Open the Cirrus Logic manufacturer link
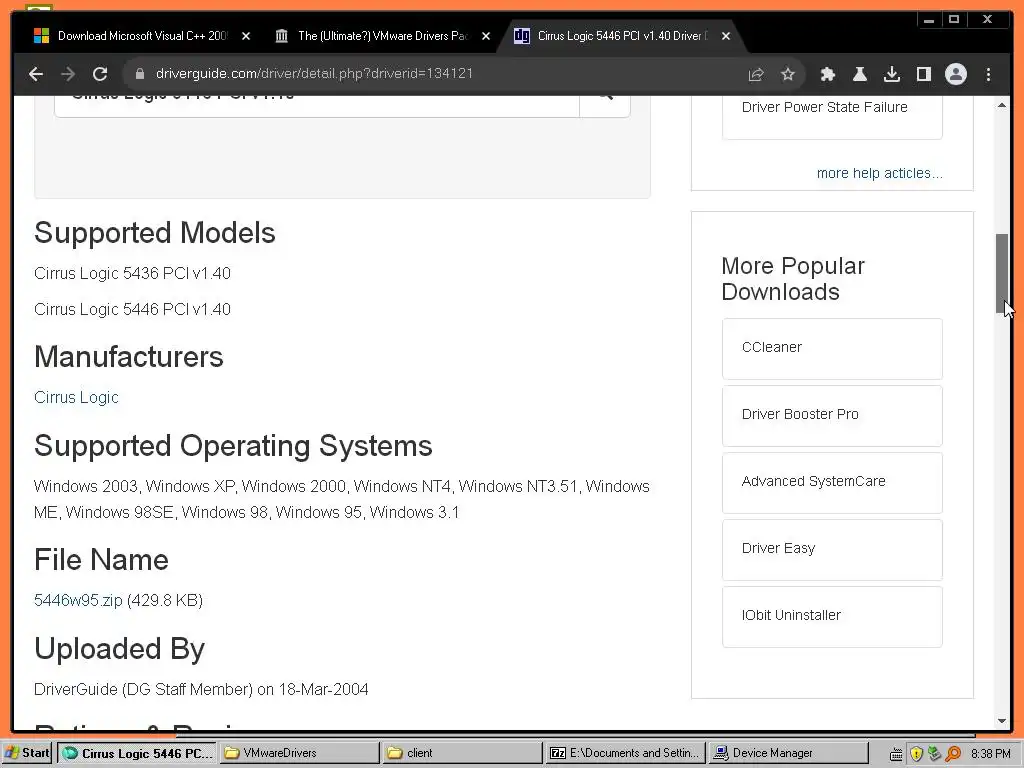Image resolution: width=1024 pixels, height=768 pixels. pos(76,398)
